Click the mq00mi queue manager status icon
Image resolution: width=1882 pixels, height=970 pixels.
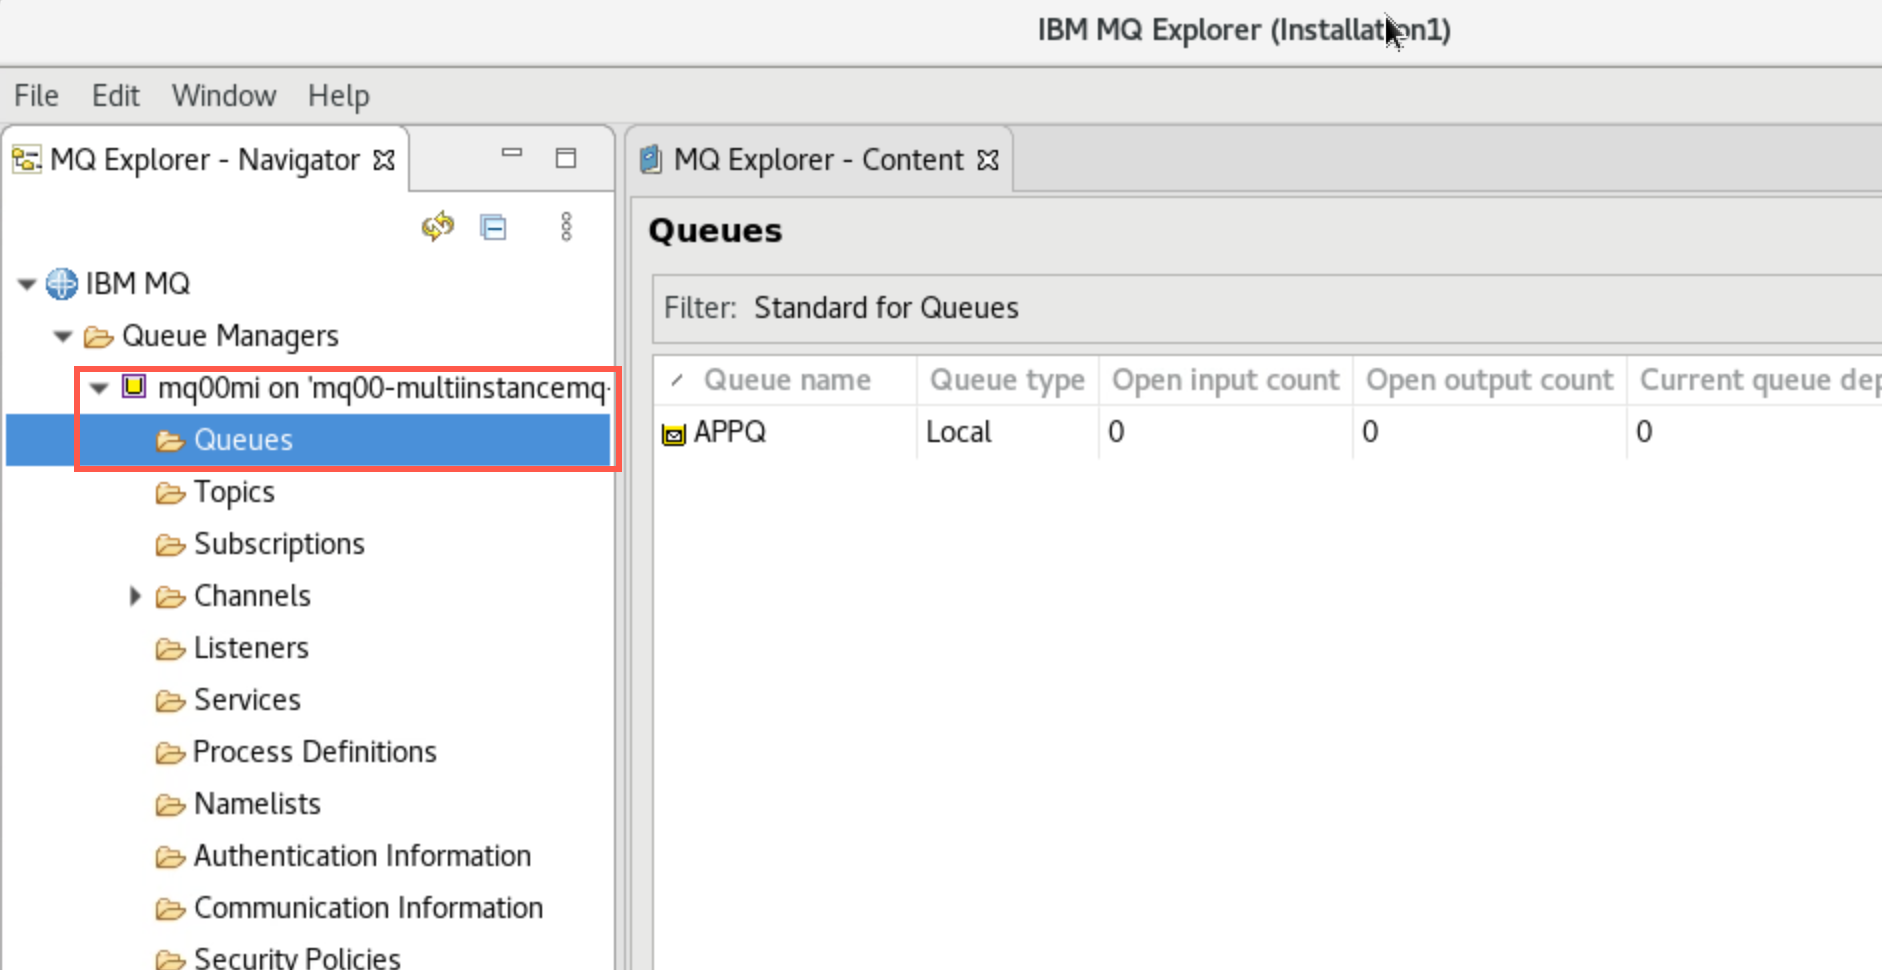[134, 386]
